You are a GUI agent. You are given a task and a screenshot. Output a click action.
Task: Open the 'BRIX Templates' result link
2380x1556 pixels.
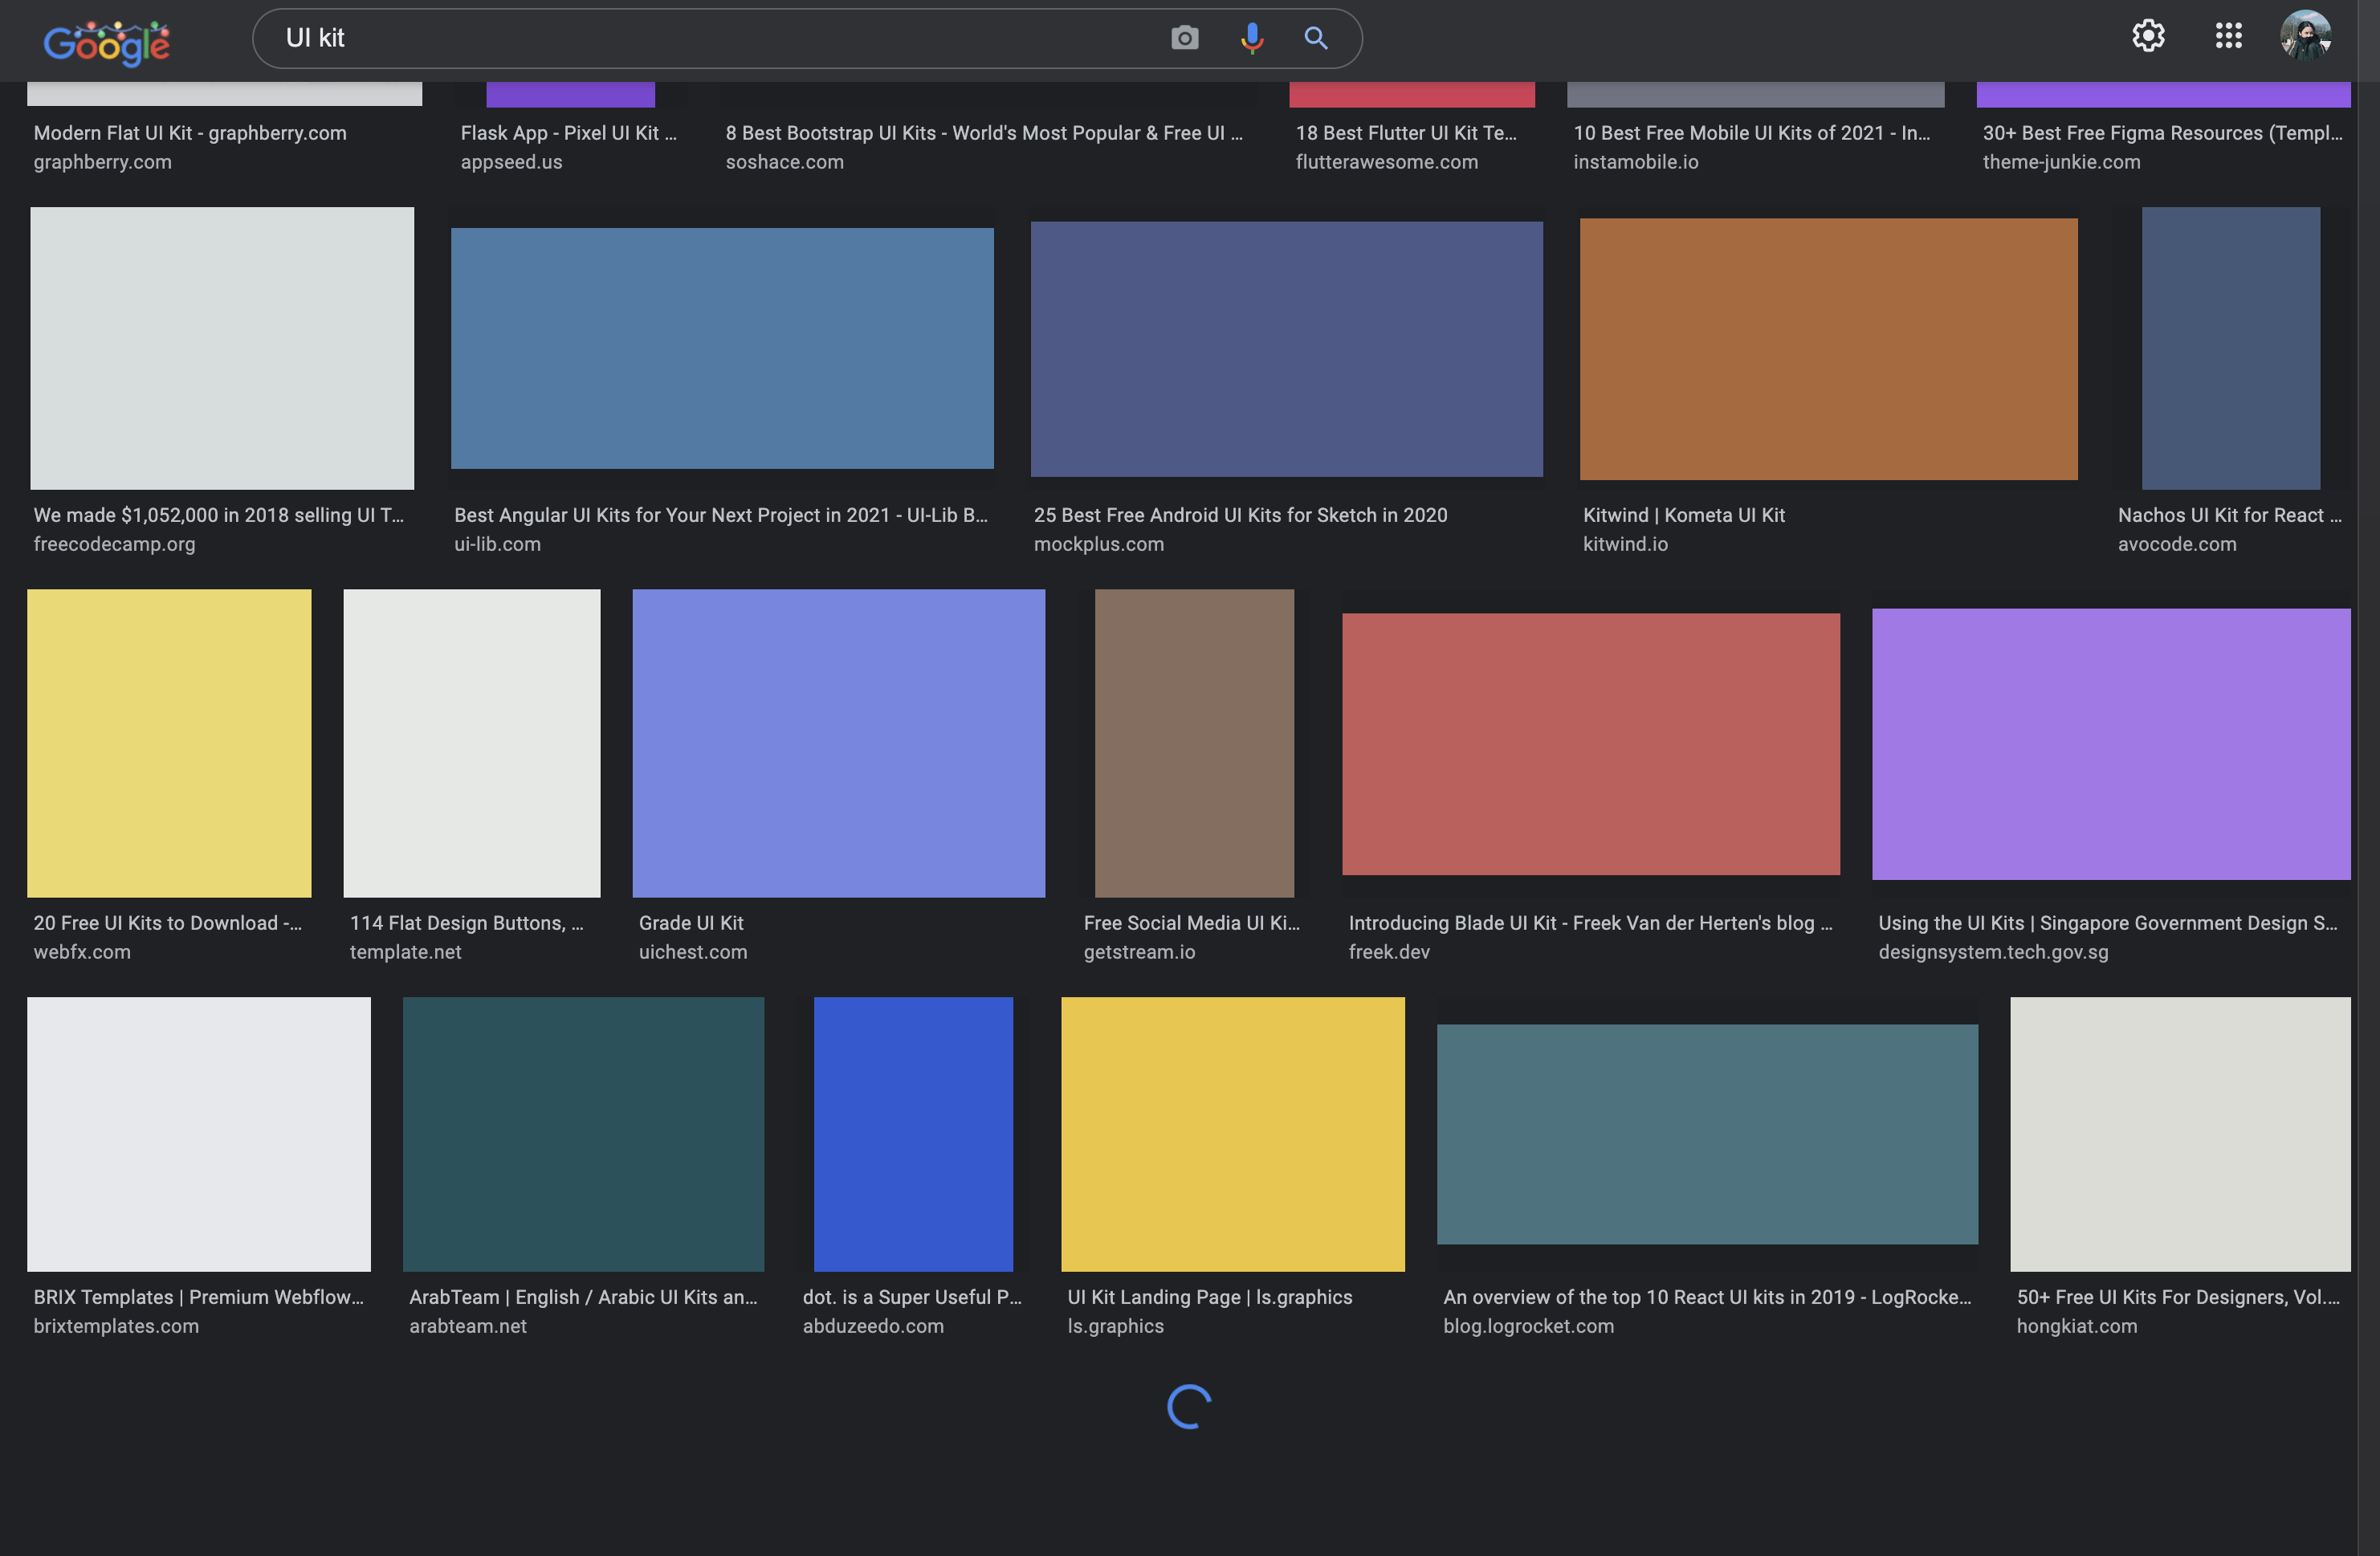click(198, 1297)
